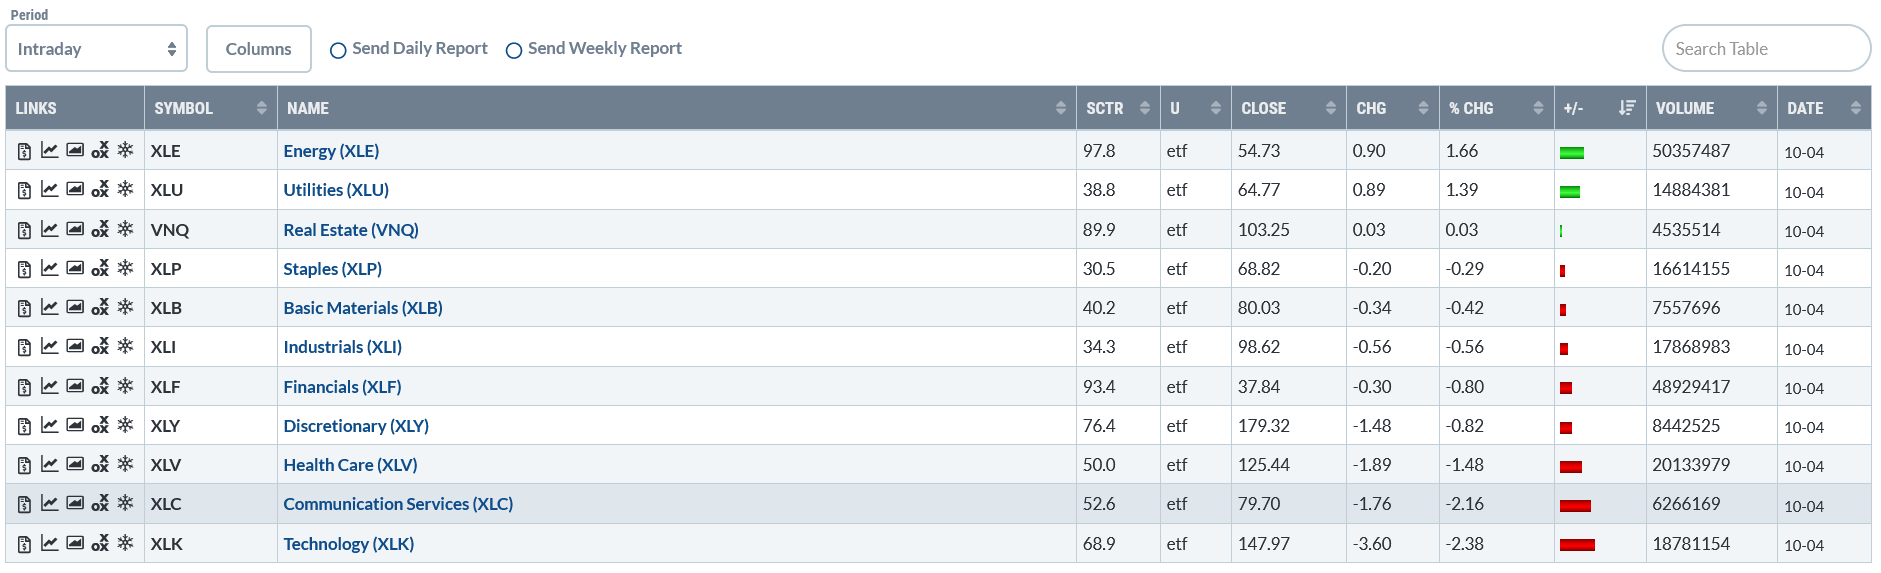Open the seasonality snowflake icon for XLB
Viewport: 1881px width, 573px height.
(x=125, y=307)
